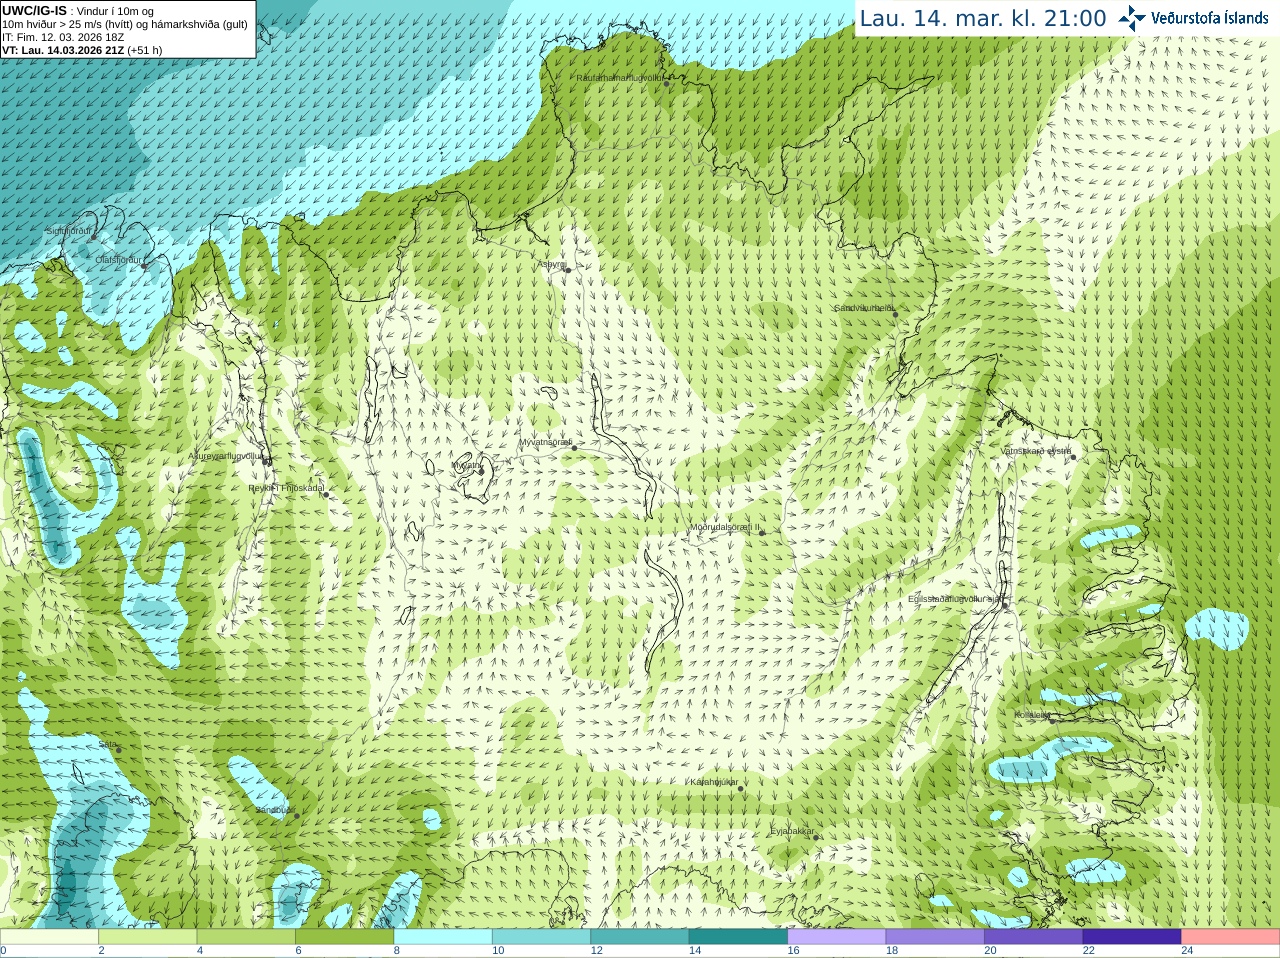Image resolution: width=1280 pixels, height=958 pixels.
Task: Click the IT: Fim. 12. 03. 2026 18Z line
Action: 63,37
